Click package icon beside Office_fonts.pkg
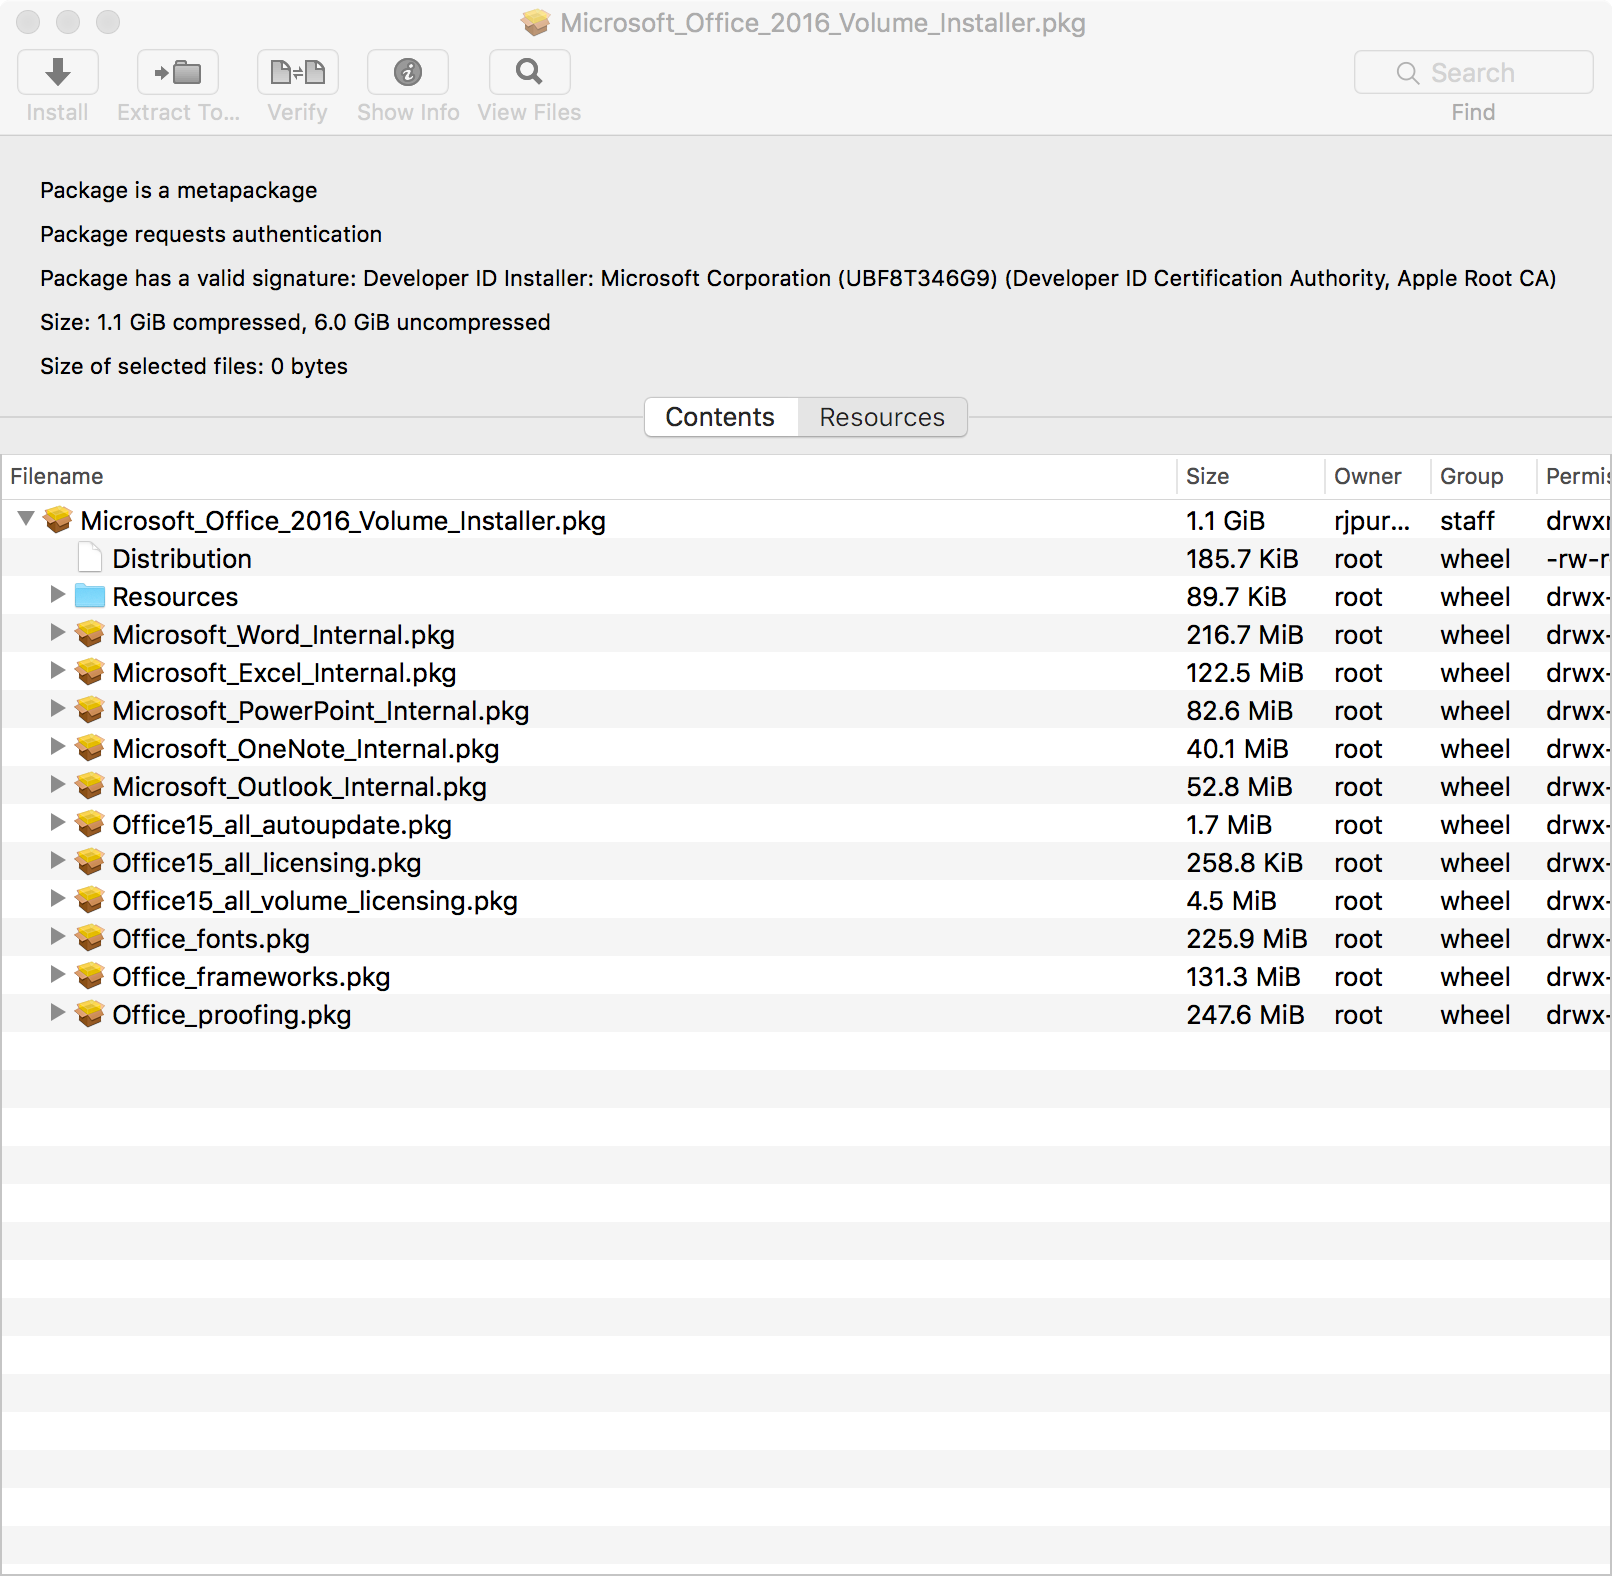 (x=90, y=938)
